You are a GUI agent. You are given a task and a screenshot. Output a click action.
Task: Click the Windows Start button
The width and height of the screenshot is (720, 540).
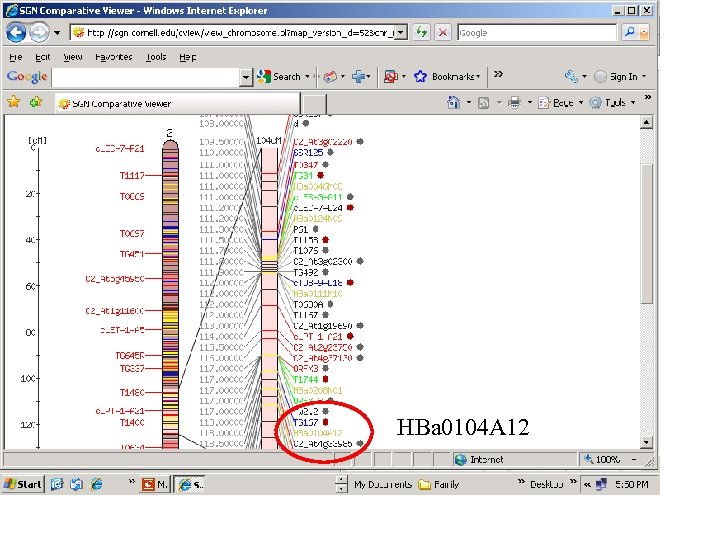(22, 484)
